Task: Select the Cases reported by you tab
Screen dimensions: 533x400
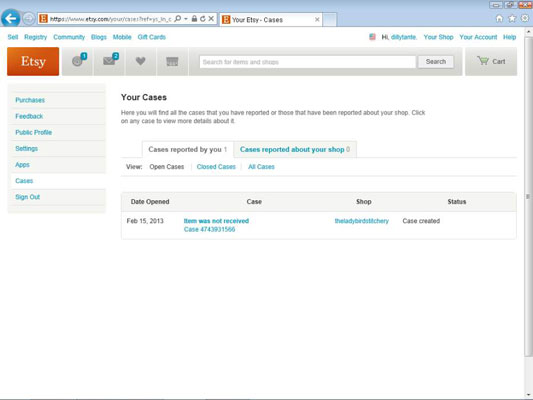Action: coord(188,150)
